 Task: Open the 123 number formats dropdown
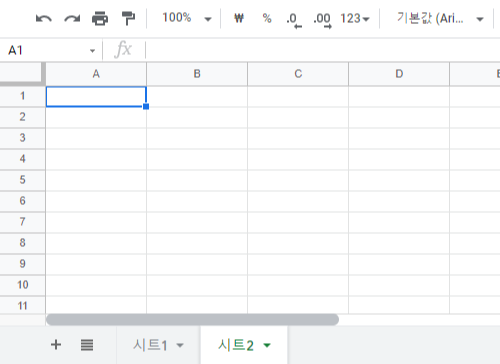(355, 18)
